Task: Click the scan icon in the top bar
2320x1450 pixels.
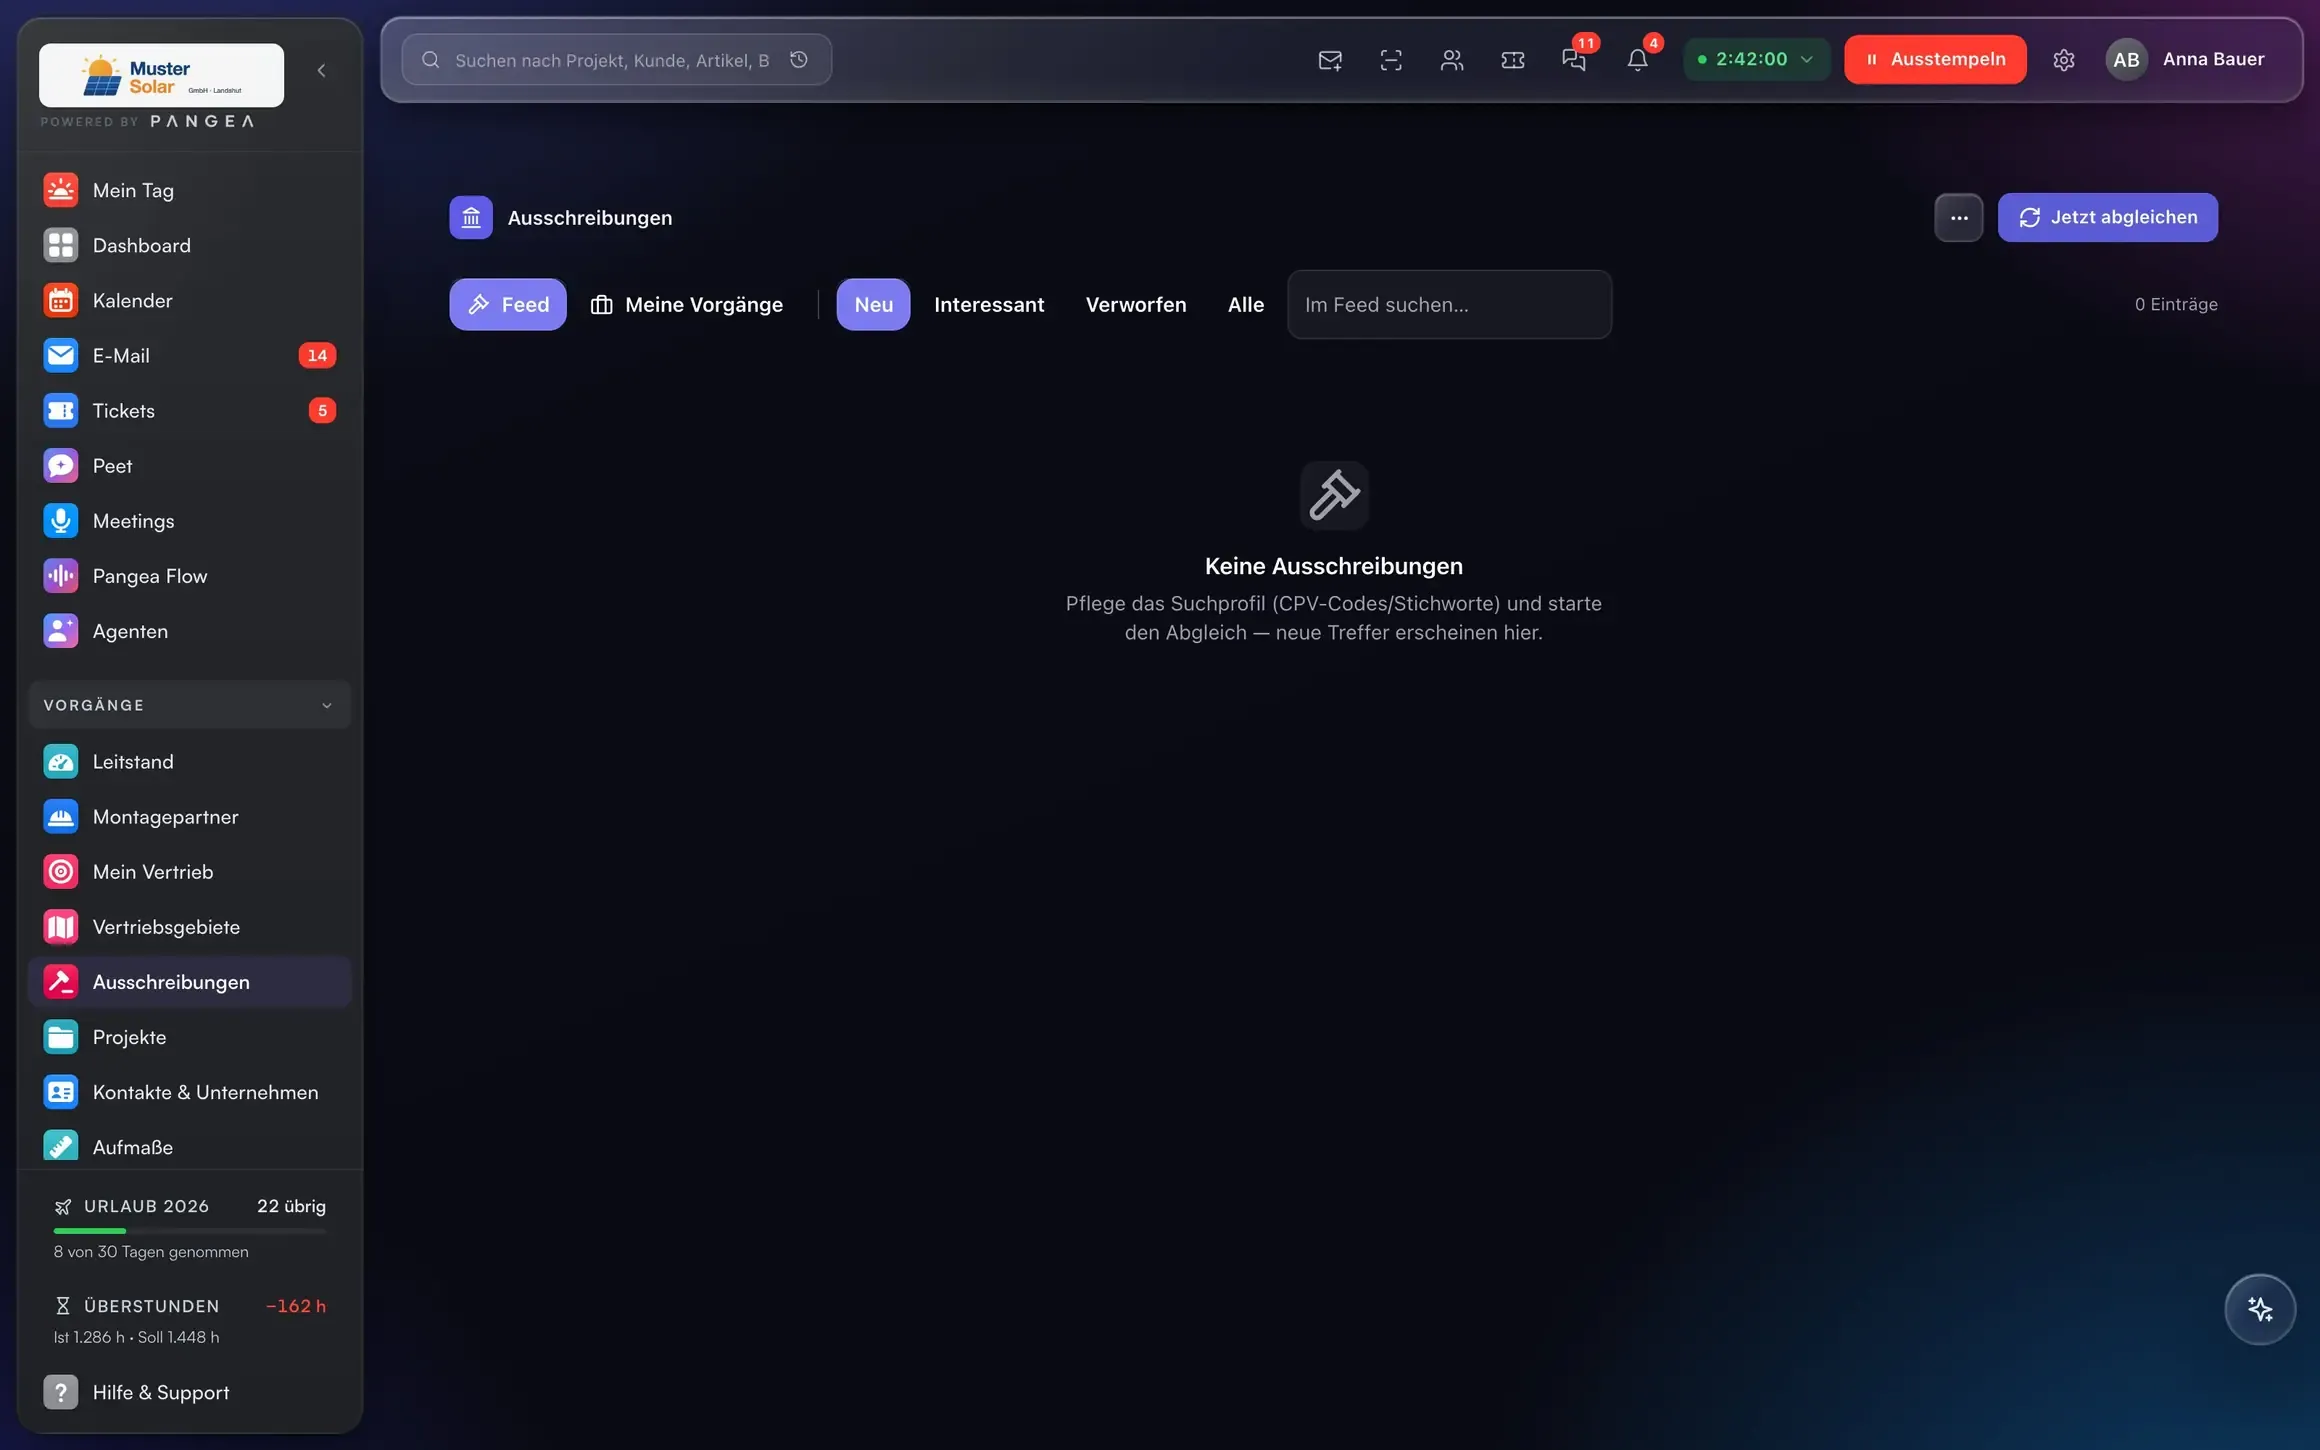Action: pos(1391,60)
